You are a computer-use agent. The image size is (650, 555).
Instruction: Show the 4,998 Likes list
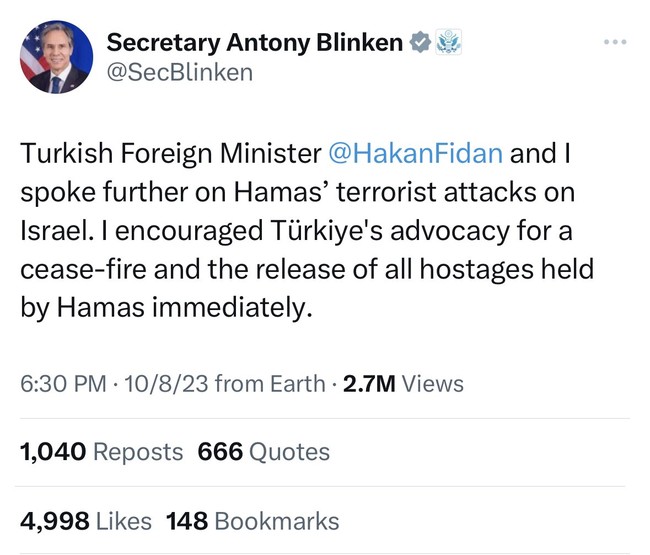coord(86,521)
